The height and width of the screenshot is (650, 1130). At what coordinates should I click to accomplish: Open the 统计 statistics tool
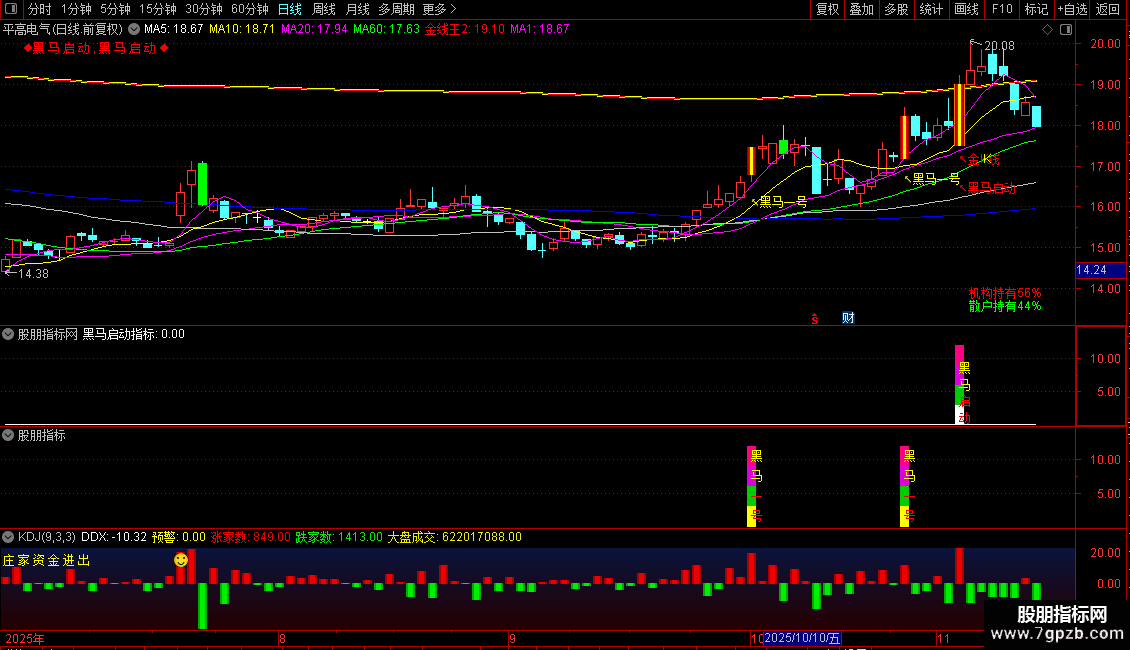930,9
